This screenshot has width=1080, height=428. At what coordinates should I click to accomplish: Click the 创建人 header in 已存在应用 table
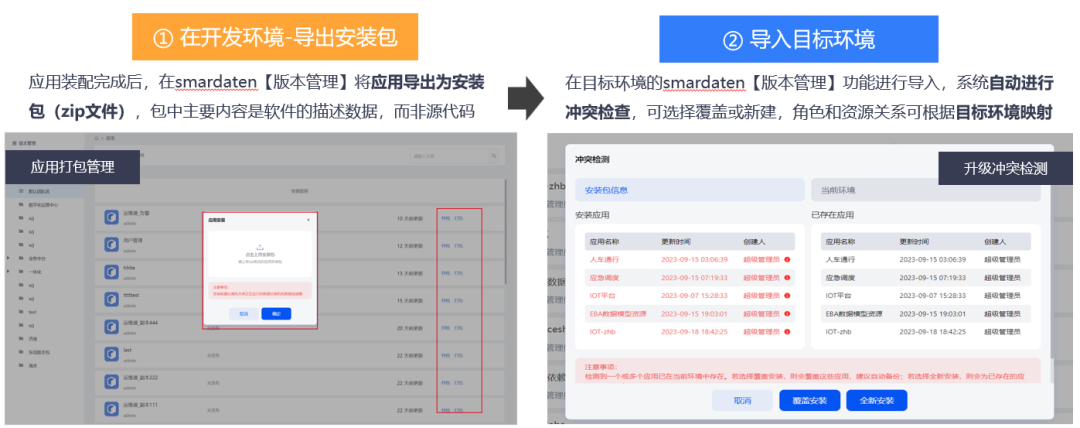[995, 242]
